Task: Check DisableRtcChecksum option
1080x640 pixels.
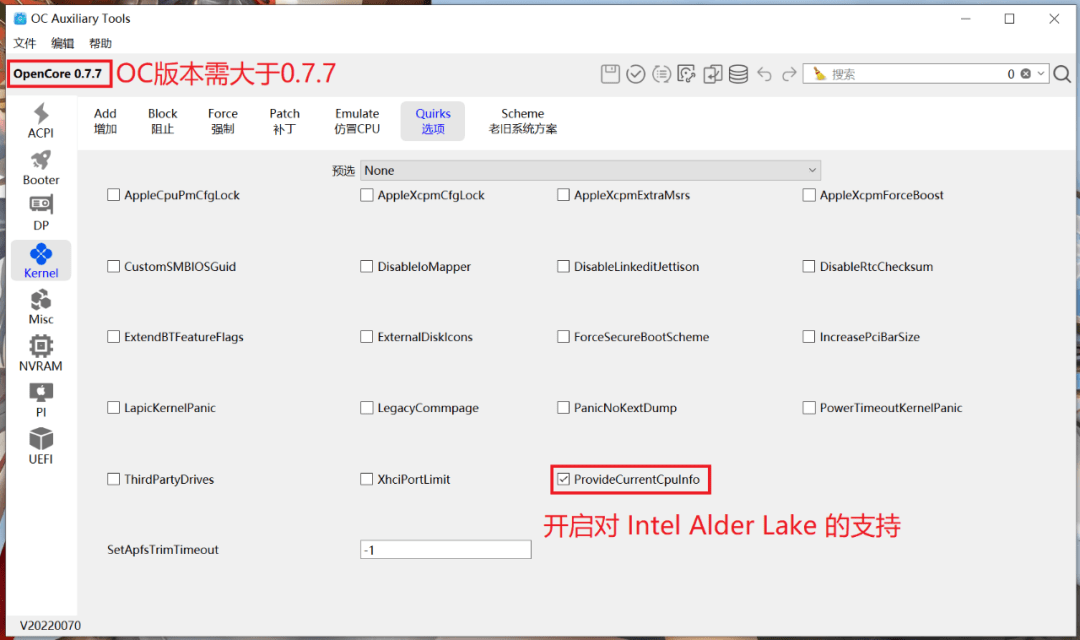Action: point(809,266)
